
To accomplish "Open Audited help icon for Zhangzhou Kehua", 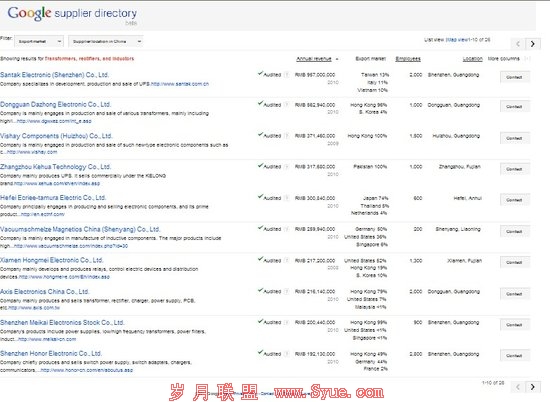I will click(287, 167).
